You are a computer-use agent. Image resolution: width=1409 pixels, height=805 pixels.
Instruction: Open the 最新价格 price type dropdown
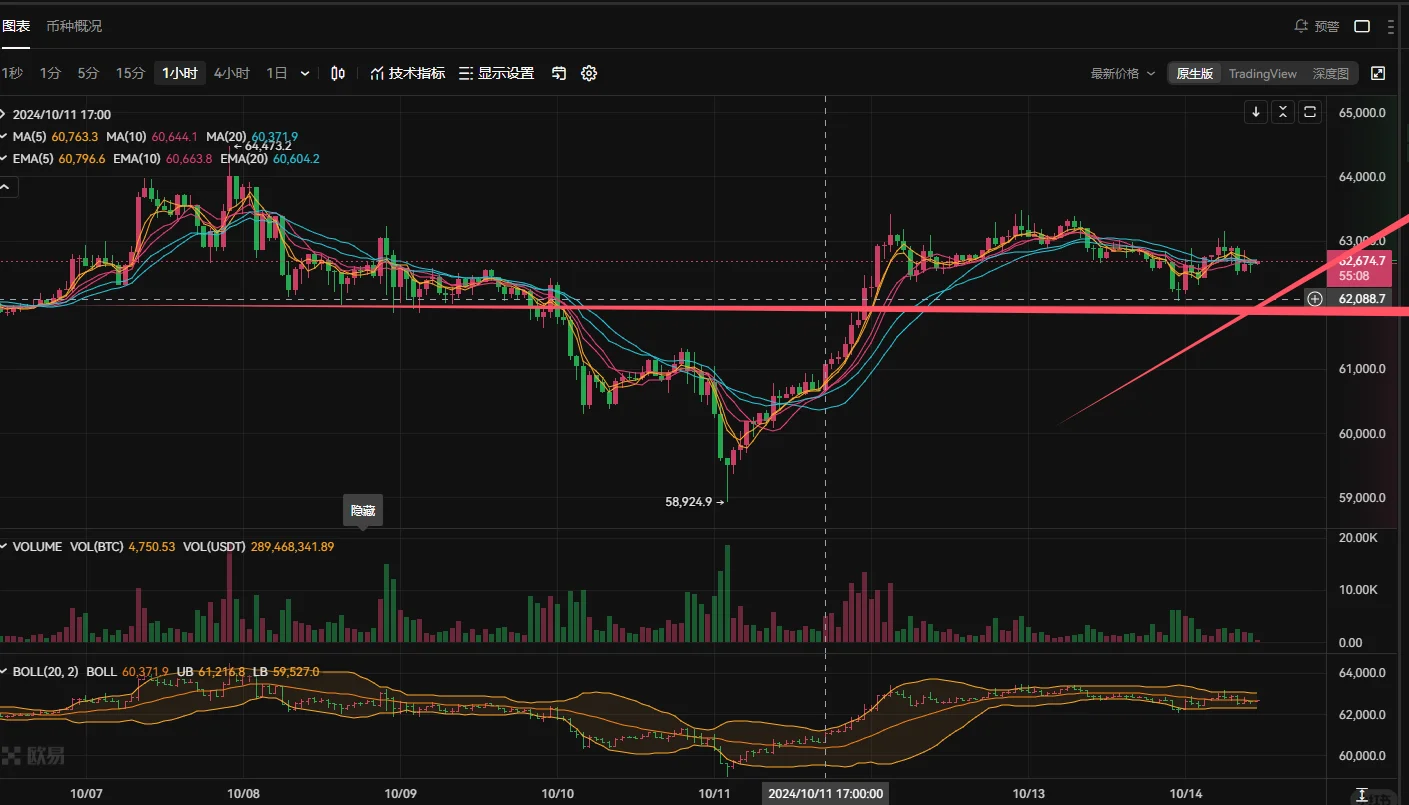1122,73
